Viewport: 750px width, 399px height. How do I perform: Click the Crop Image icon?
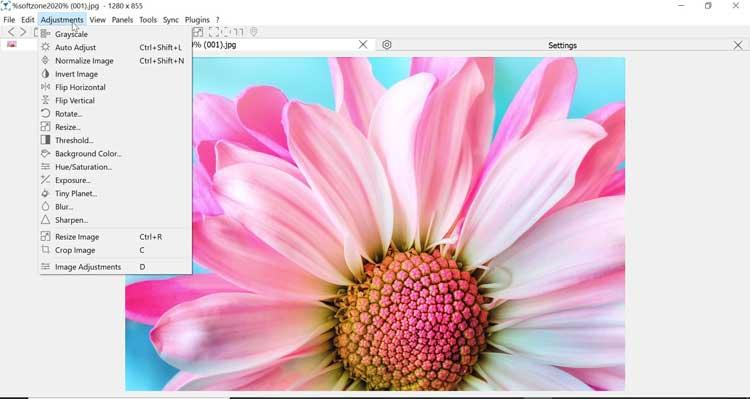(45, 250)
